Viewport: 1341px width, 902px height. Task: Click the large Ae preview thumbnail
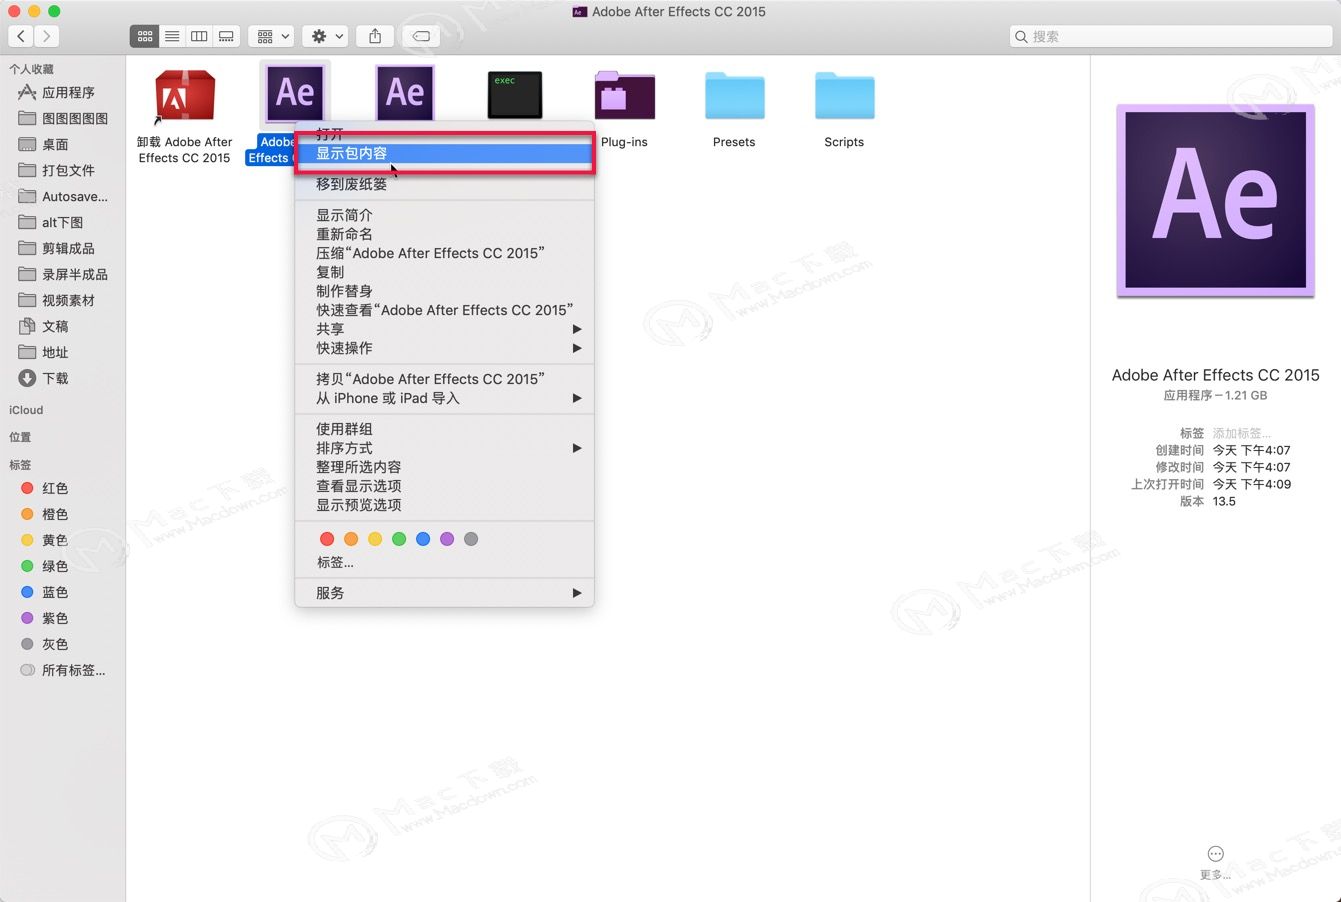click(1215, 200)
